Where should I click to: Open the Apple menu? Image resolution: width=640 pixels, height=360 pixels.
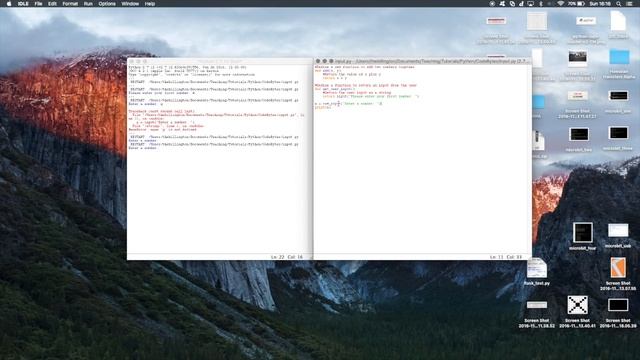[x=9, y=4]
